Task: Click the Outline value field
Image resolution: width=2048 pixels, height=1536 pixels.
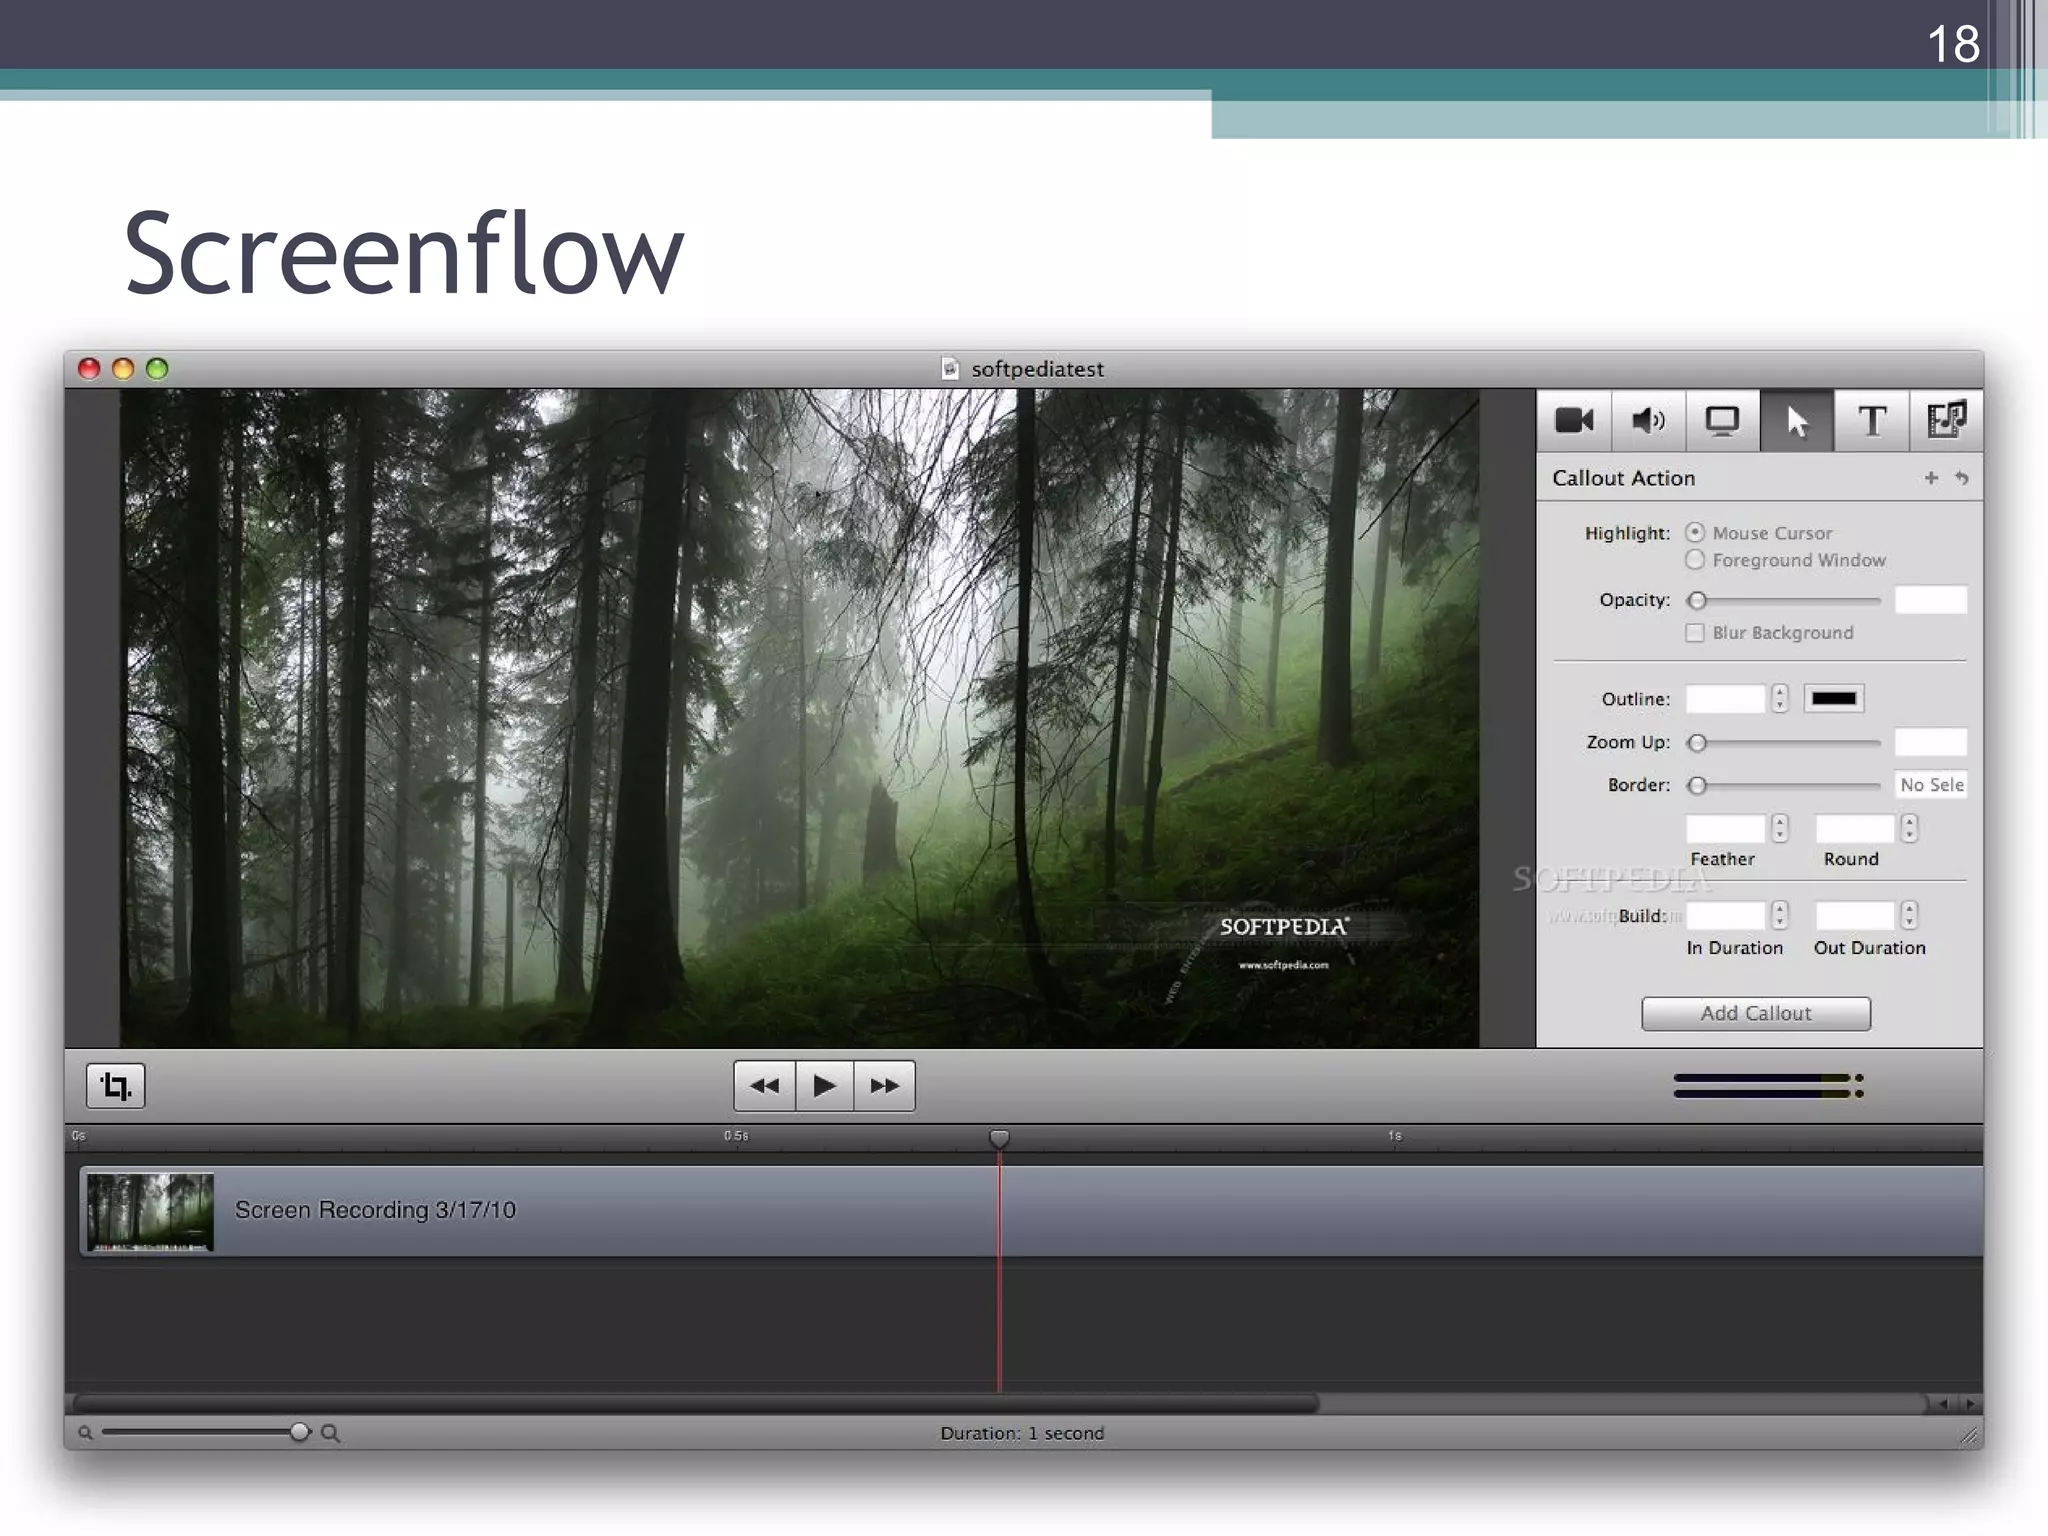Action: pyautogui.click(x=1725, y=699)
